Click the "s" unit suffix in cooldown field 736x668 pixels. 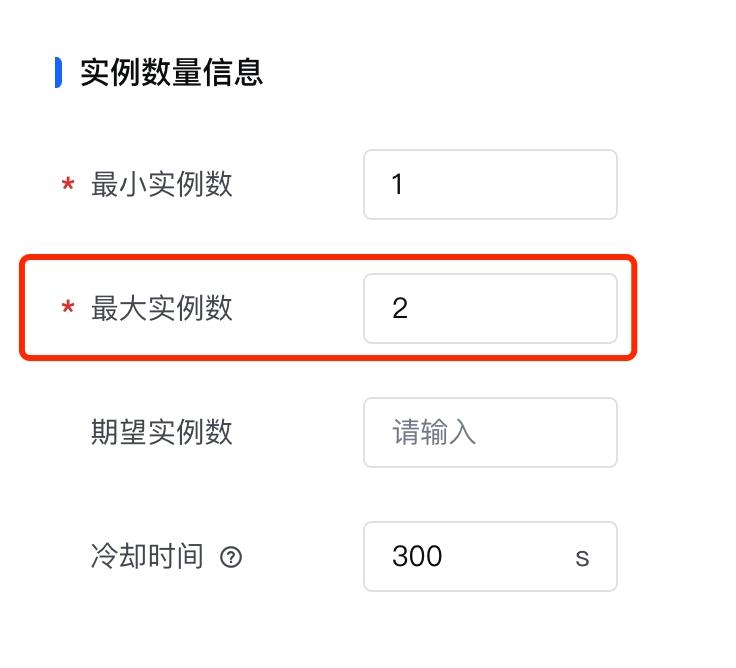(x=582, y=556)
